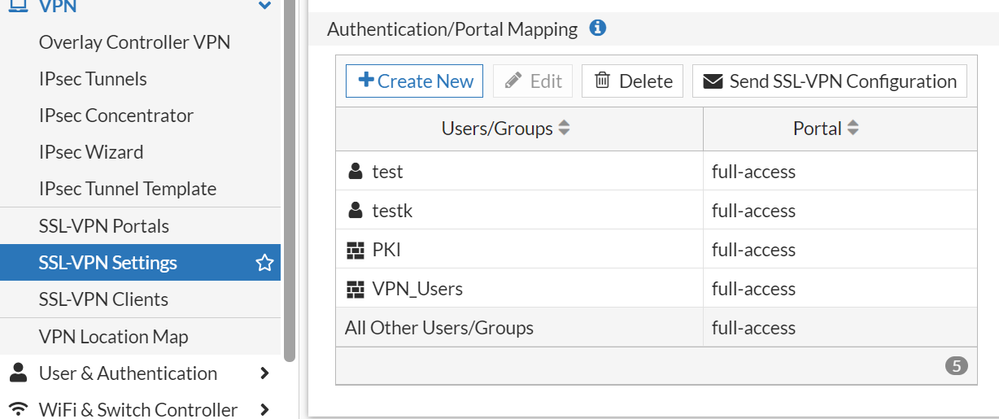Image resolution: width=999 pixels, height=419 pixels.
Task: Click the group icon beside PKI
Action: pyautogui.click(x=354, y=250)
